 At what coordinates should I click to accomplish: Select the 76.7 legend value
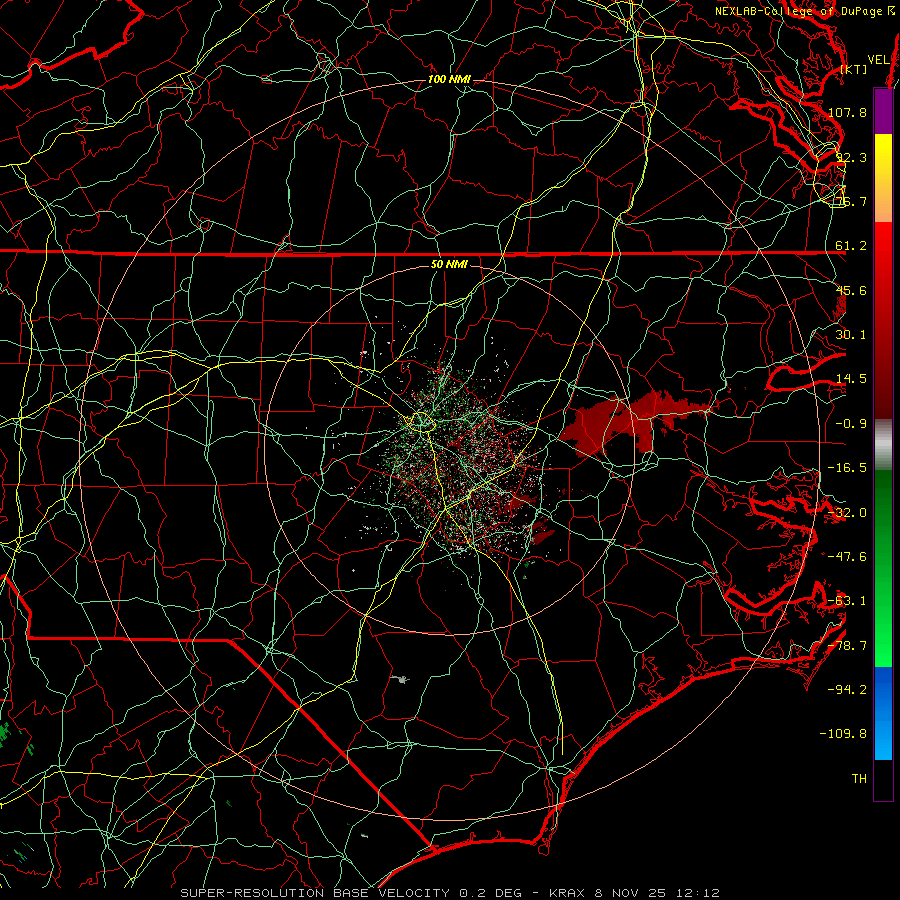point(851,201)
